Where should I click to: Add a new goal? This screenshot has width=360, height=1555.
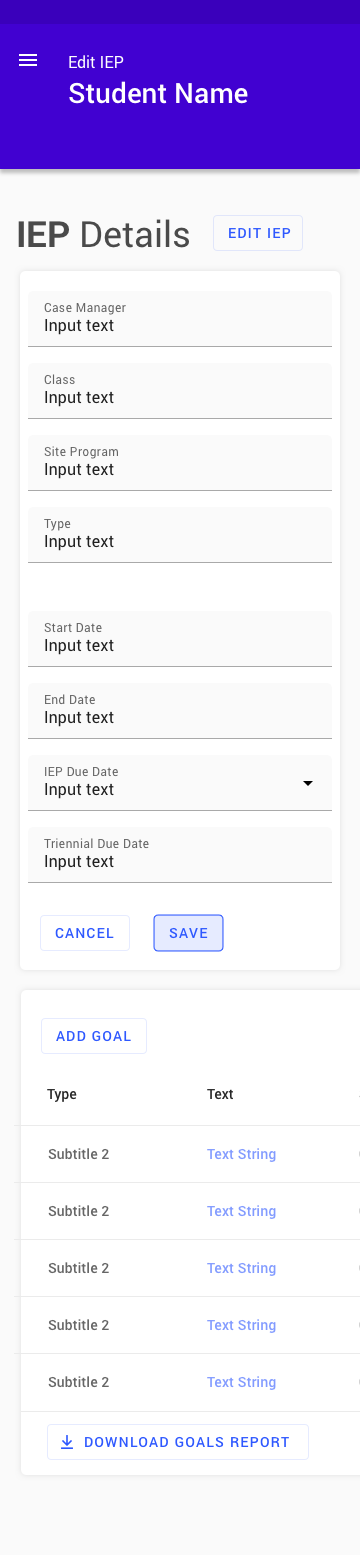94,1036
